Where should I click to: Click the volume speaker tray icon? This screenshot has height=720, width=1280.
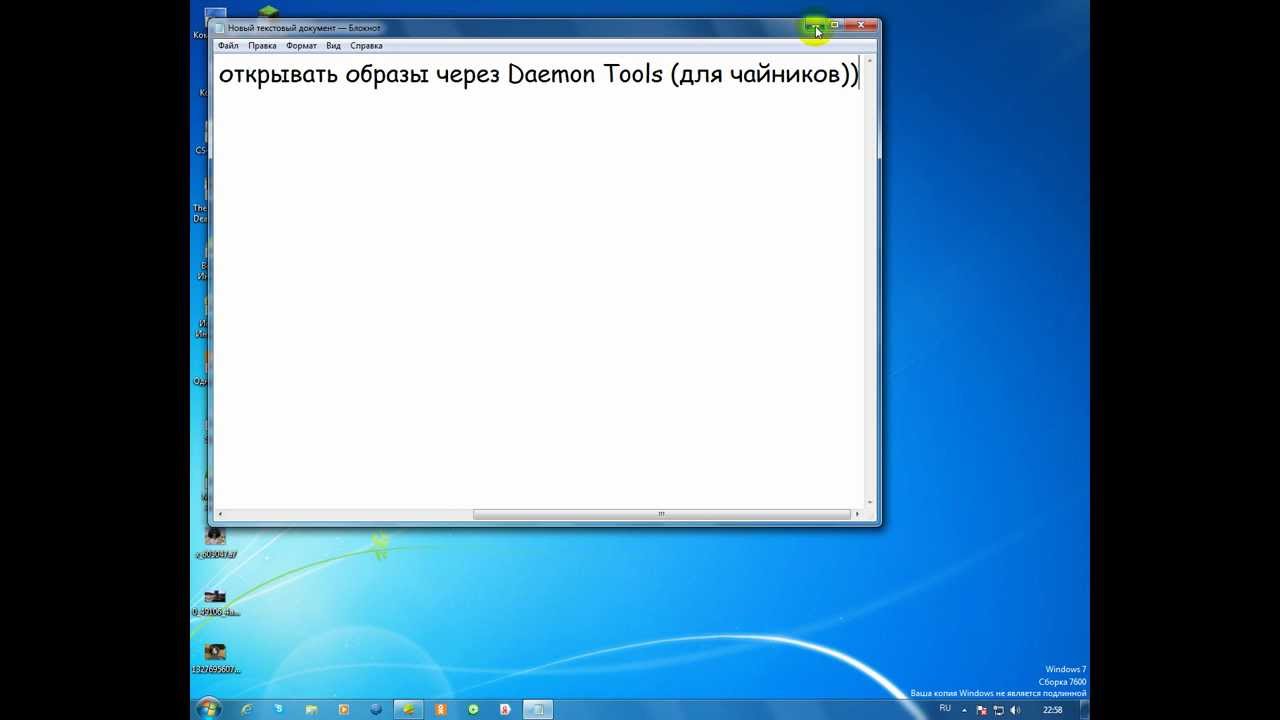(x=1014, y=710)
